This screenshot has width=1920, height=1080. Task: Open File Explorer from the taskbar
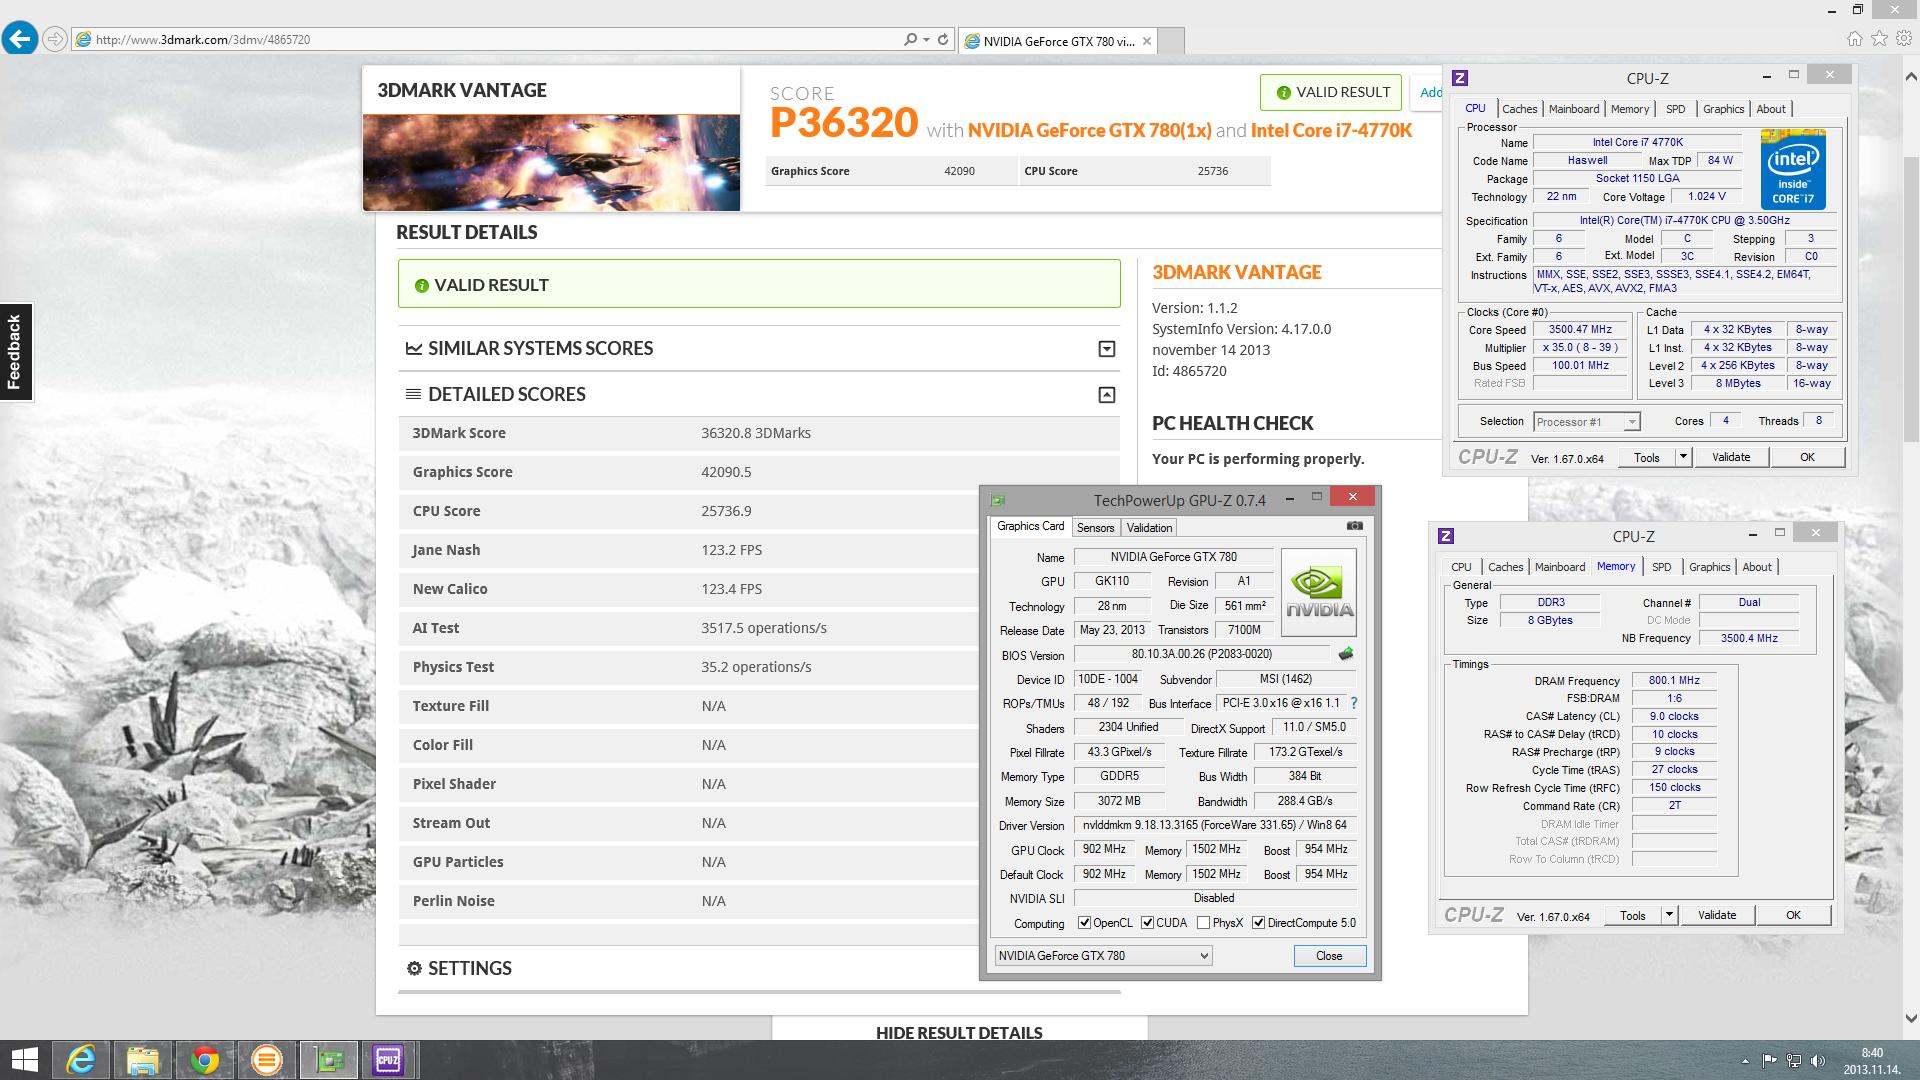pos(142,1060)
